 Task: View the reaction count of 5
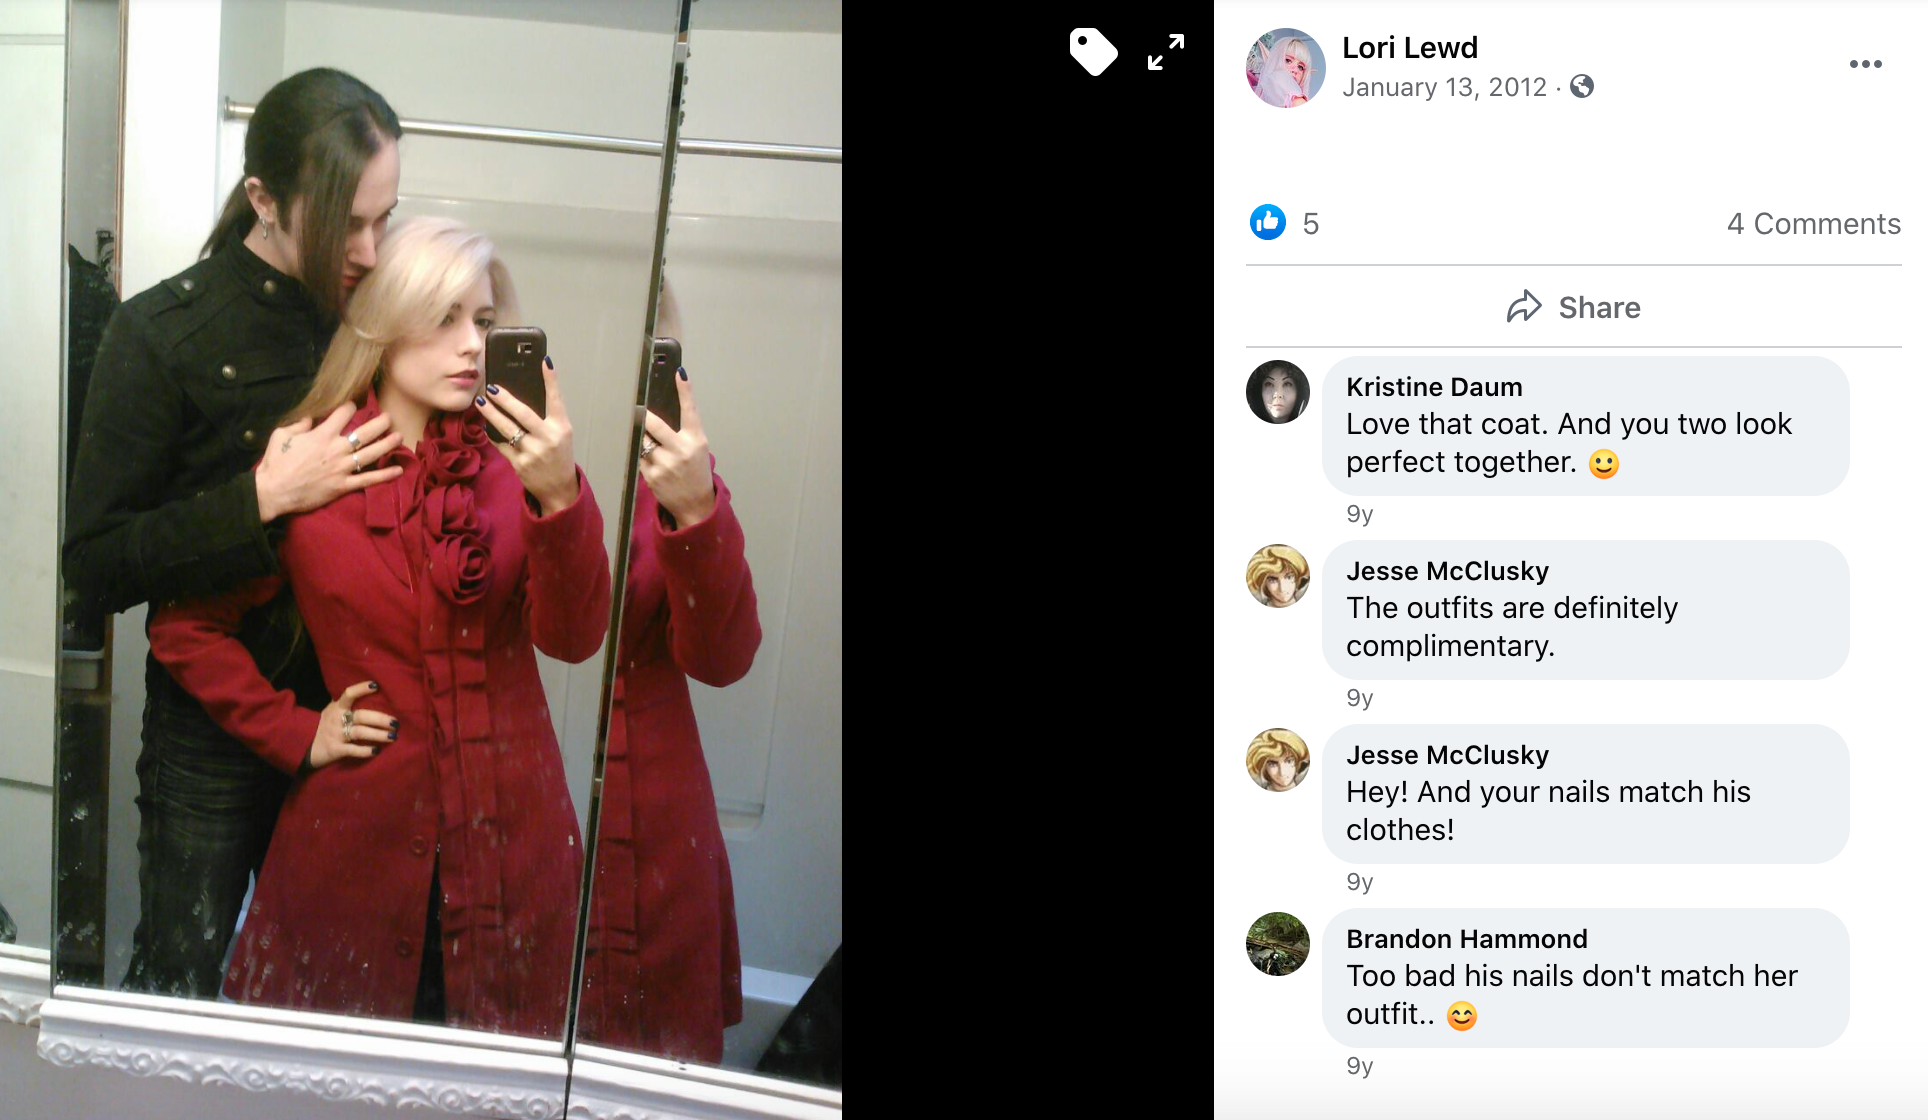[x=1311, y=224]
